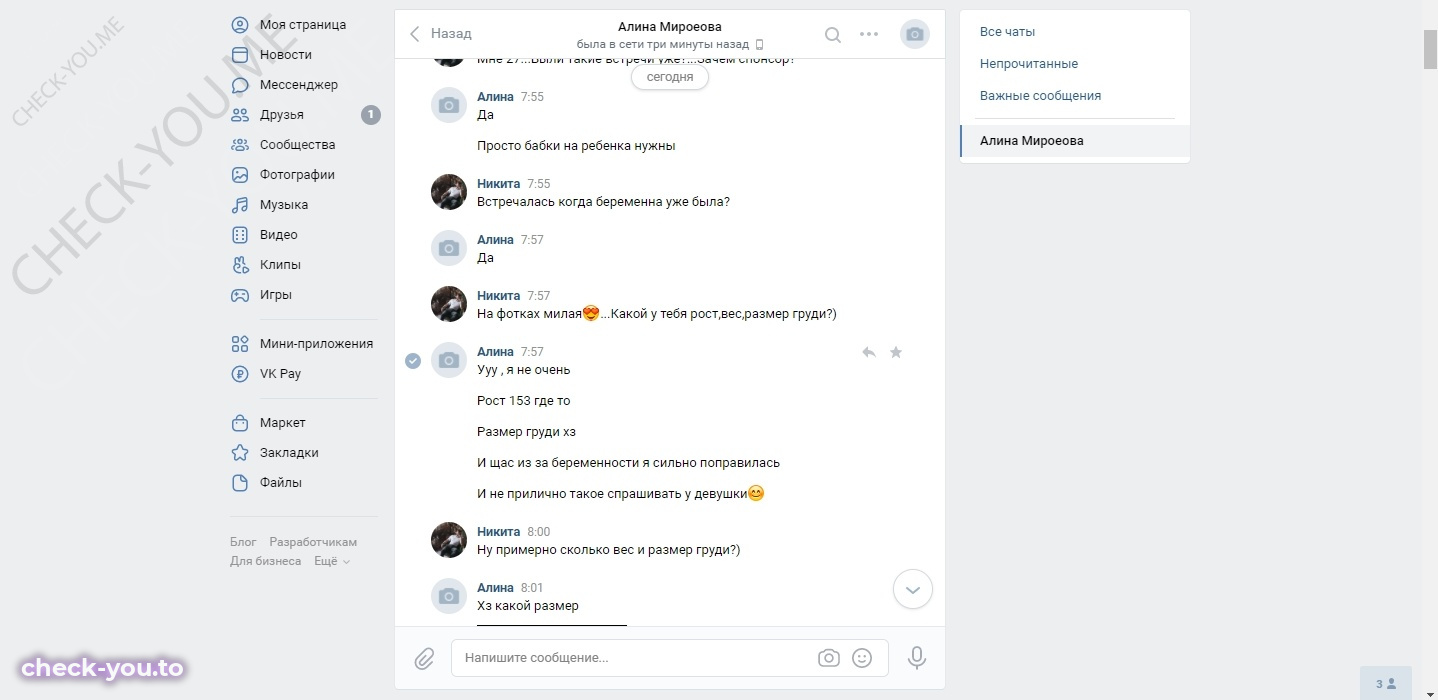Start voice message with microphone icon
The width and height of the screenshot is (1438, 700).
pos(916,658)
